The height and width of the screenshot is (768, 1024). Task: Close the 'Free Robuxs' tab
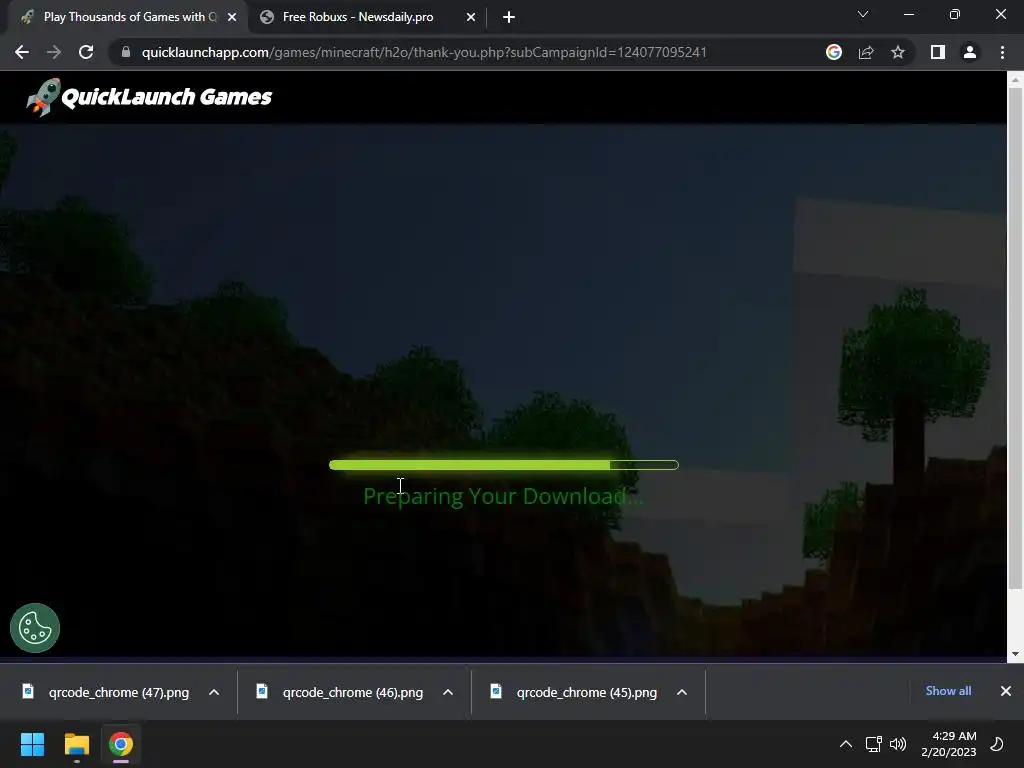tap(471, 18)
